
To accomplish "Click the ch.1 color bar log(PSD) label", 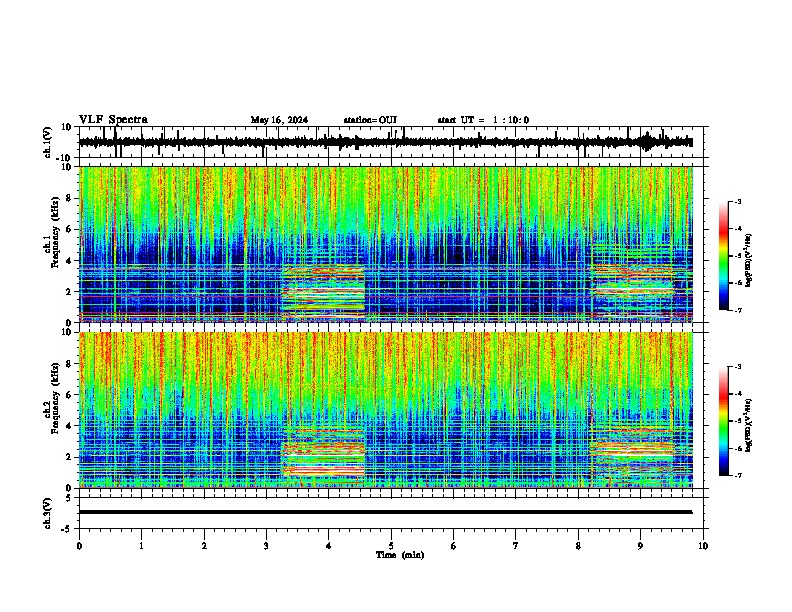I will click(x=749, y=261).
